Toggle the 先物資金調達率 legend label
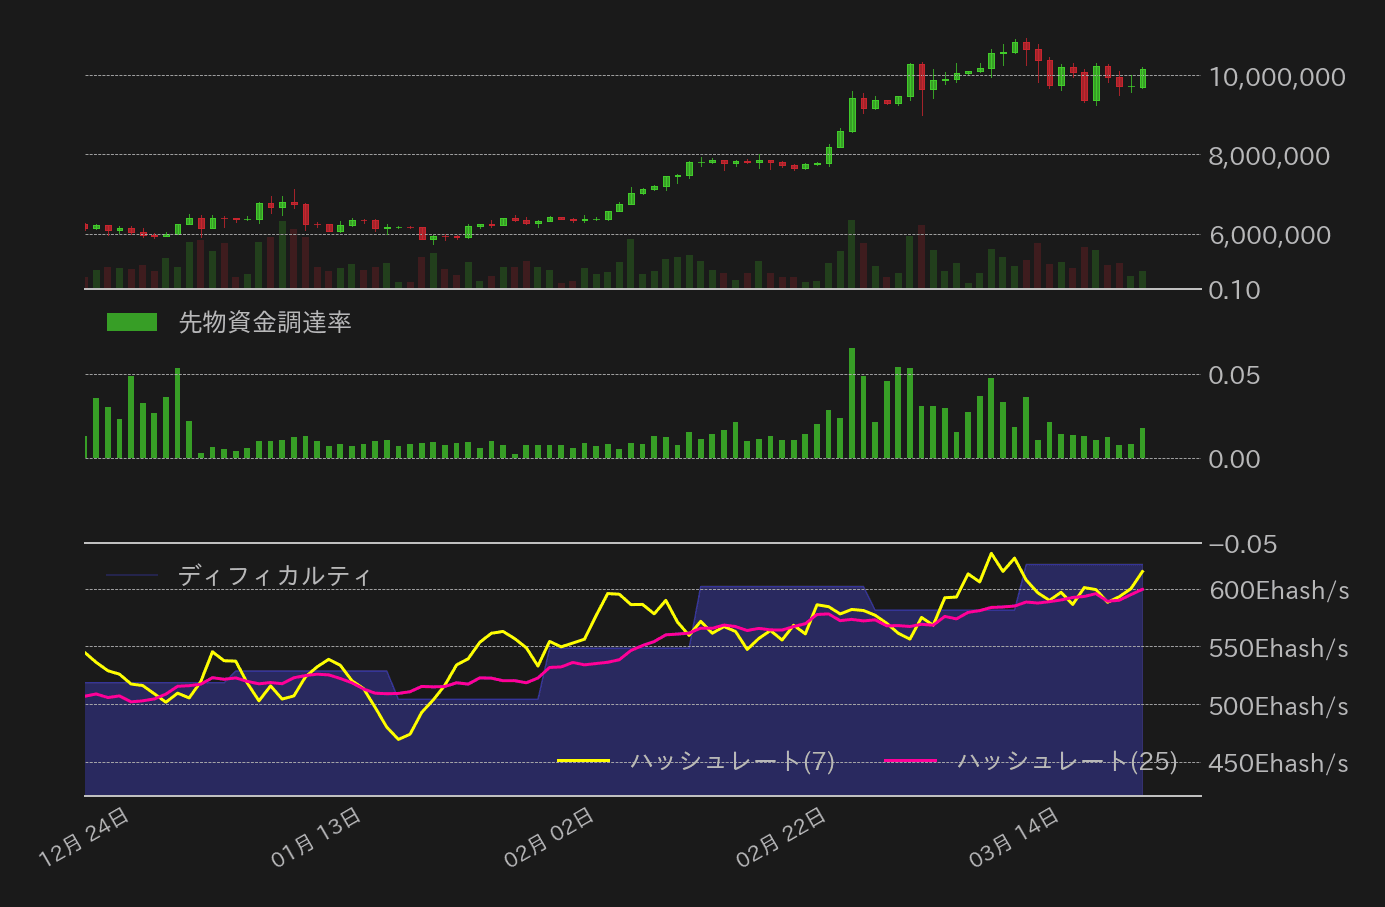Viewport: 1385px width, 907px height. point(265,322)
